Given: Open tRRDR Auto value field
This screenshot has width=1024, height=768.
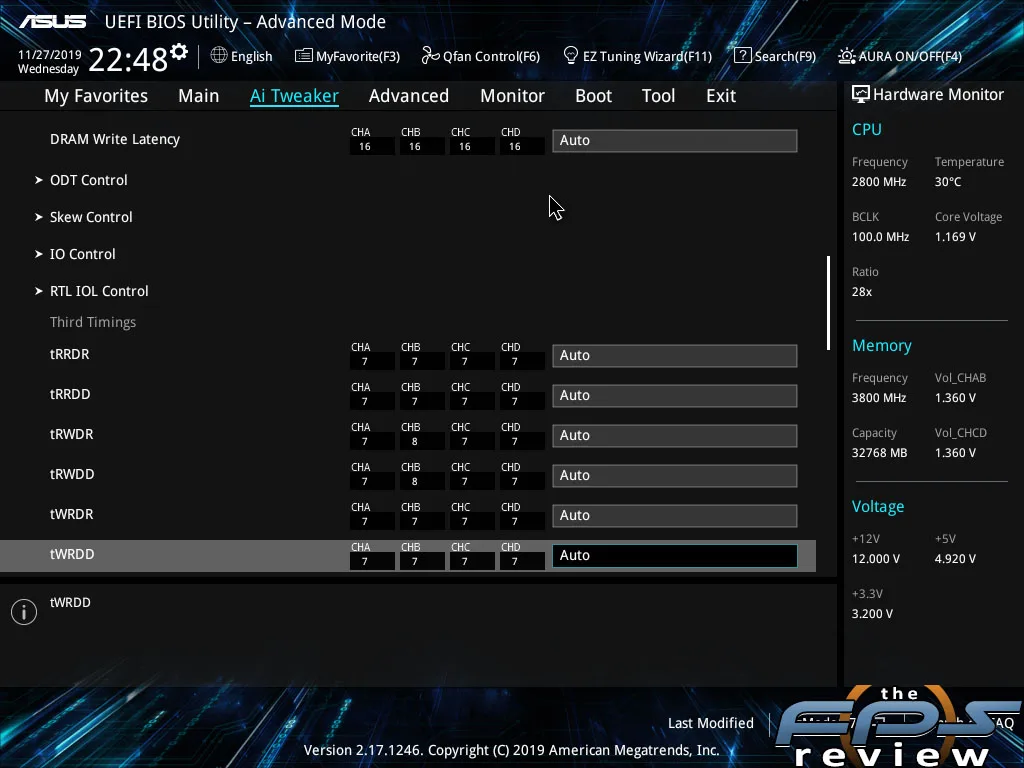Looking at the screenshot, I should [x=675, y=356].
